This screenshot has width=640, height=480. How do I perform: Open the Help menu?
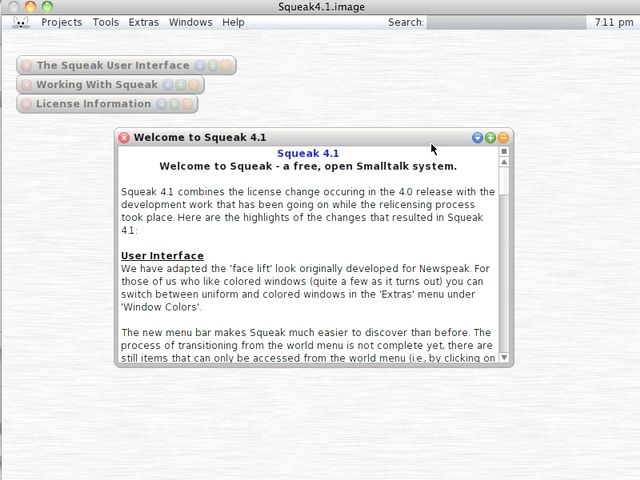click(x=233, y=22)
